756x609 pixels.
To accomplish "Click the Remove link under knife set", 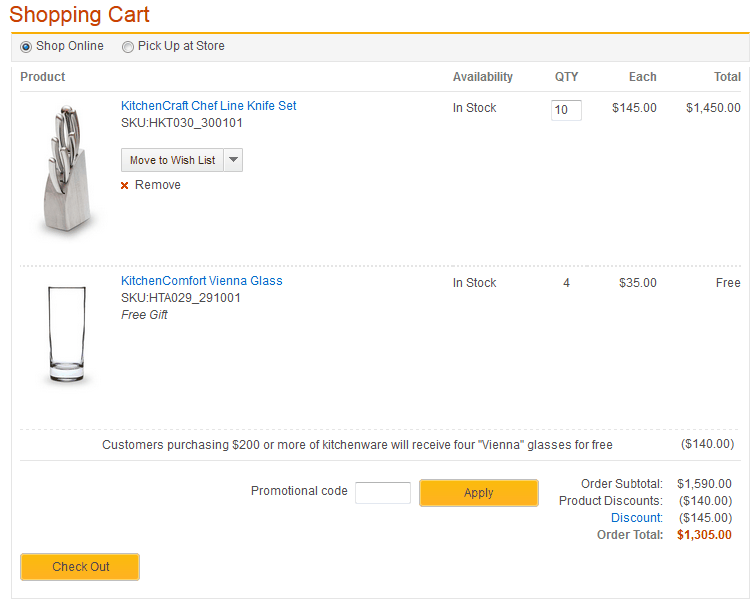I will [158, 185].
